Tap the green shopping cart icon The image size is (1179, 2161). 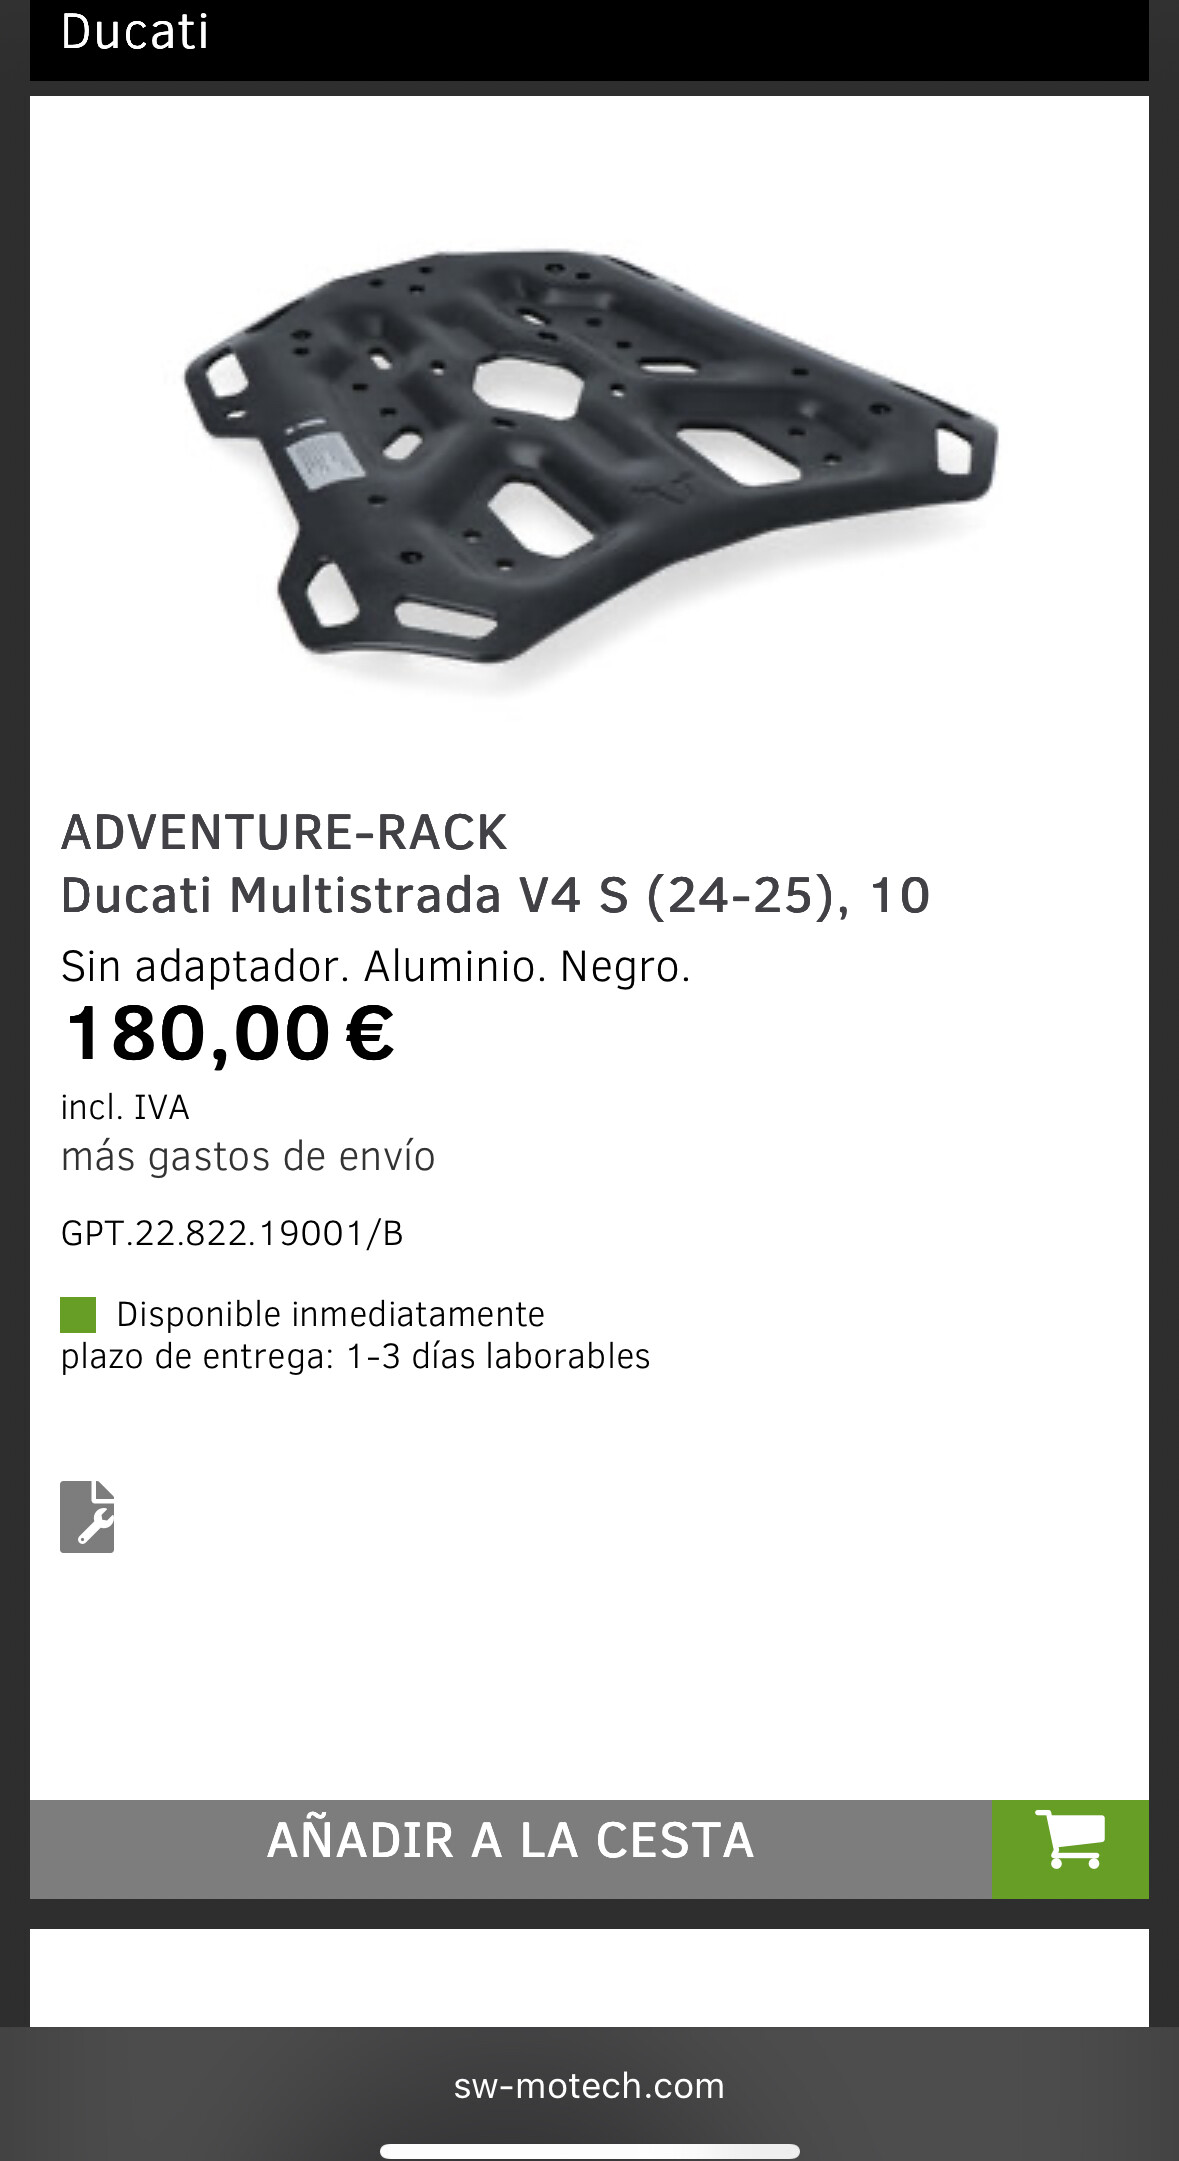(1070, 1849)
